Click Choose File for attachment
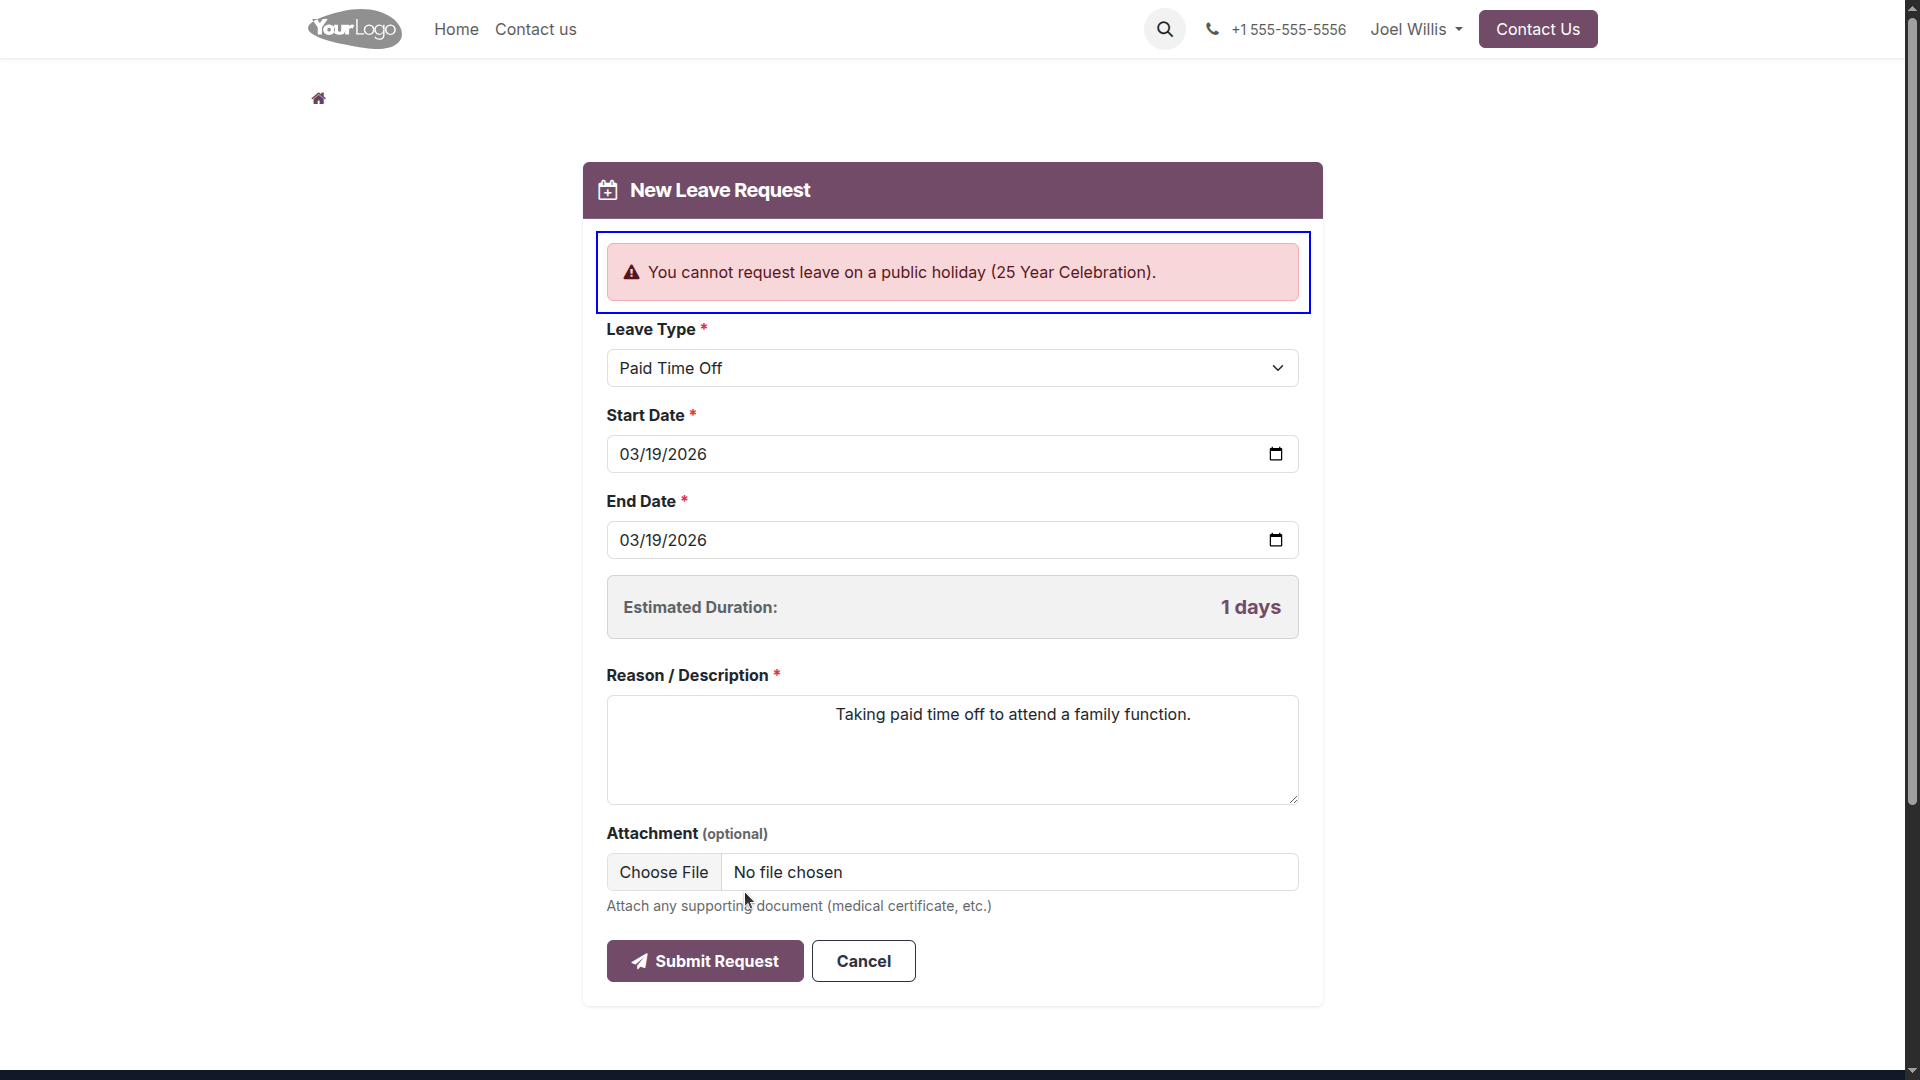 pyautogui.click(x=664, y=872)
